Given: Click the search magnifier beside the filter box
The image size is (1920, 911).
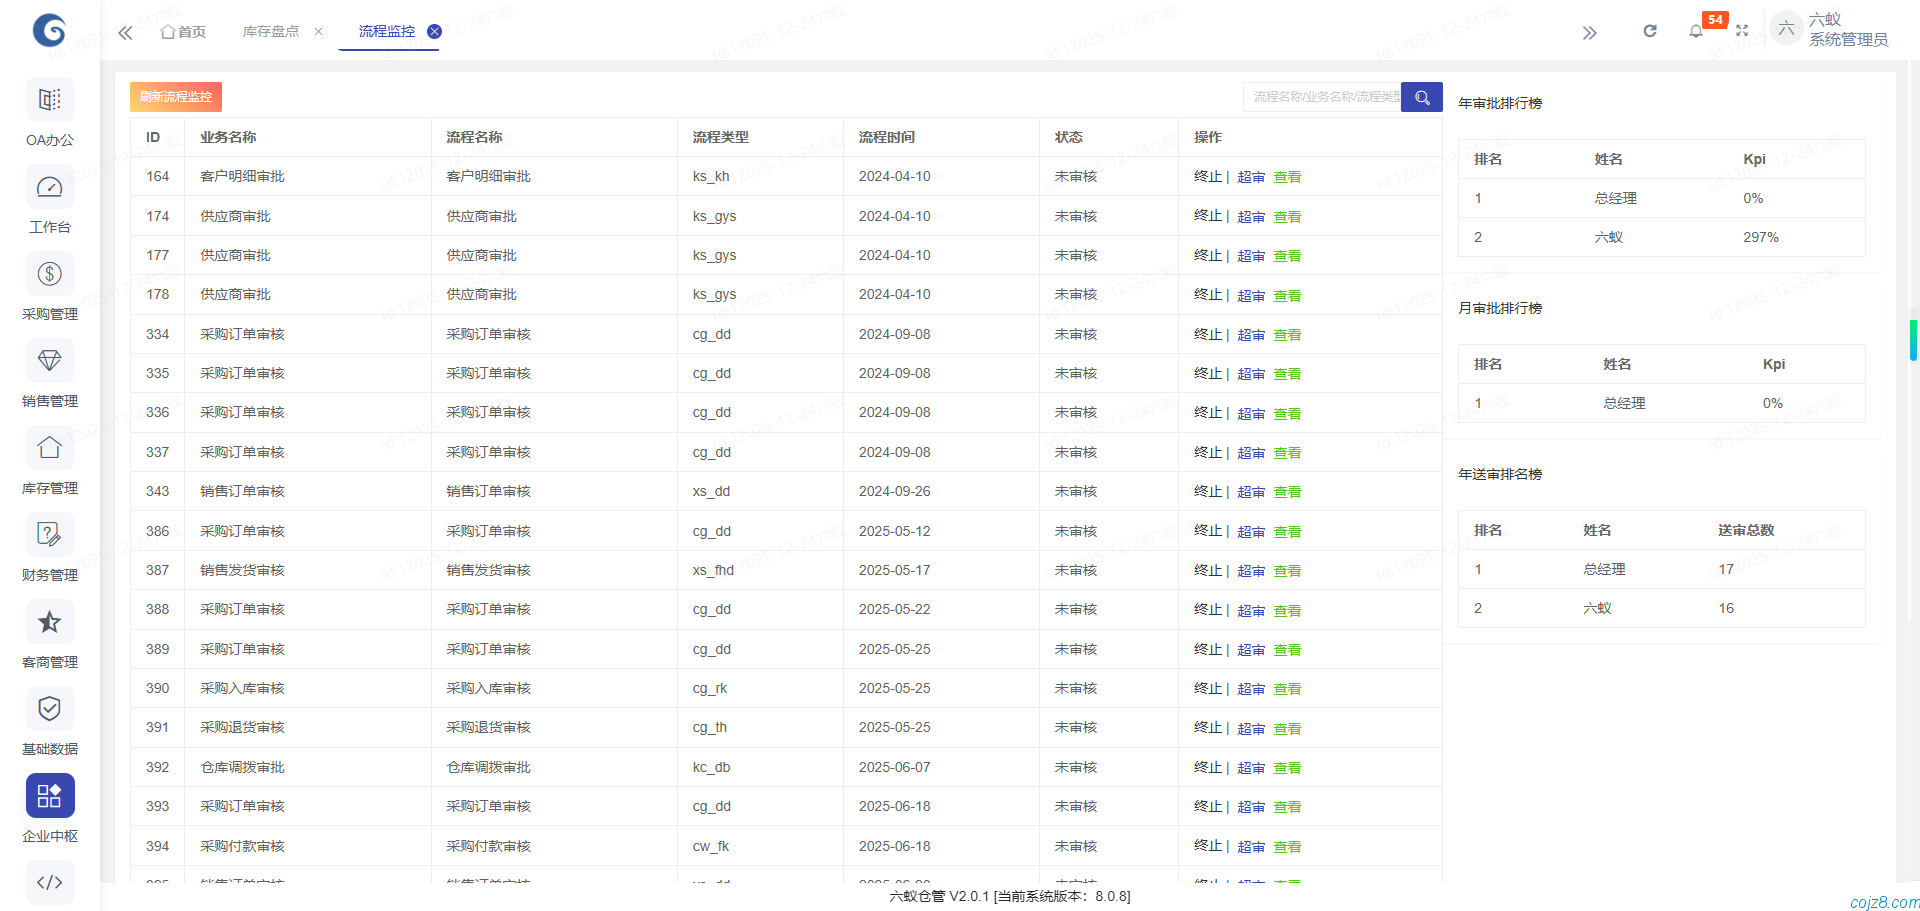Looking at the screenshot, I should (1421, 97).
